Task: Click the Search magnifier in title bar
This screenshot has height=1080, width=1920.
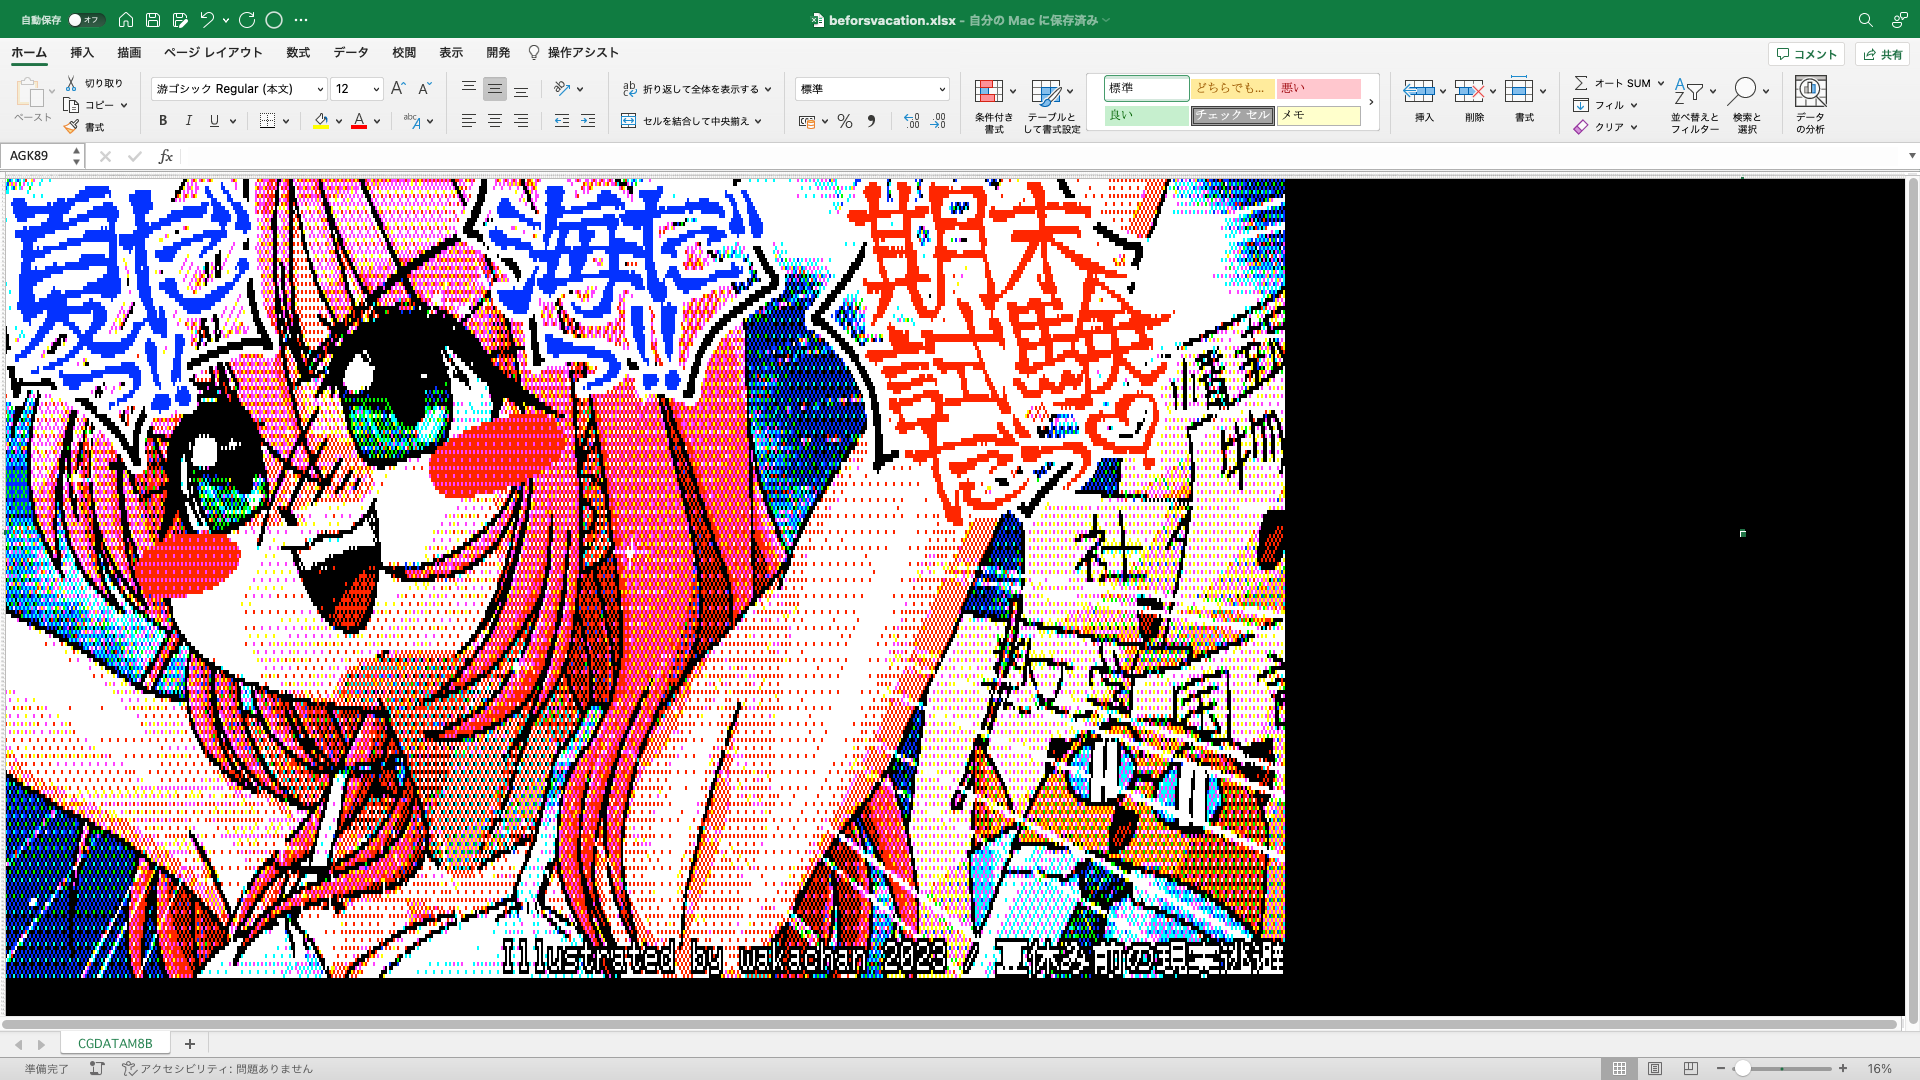Action: tap(1865, 19)
